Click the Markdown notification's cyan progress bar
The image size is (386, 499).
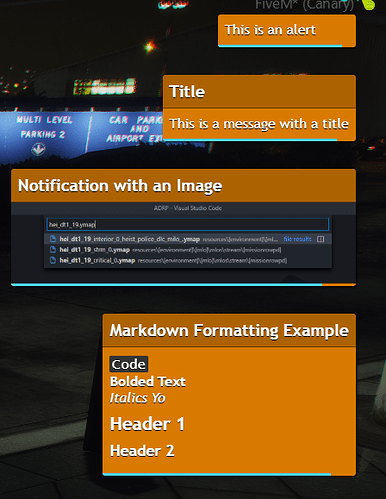217,474
